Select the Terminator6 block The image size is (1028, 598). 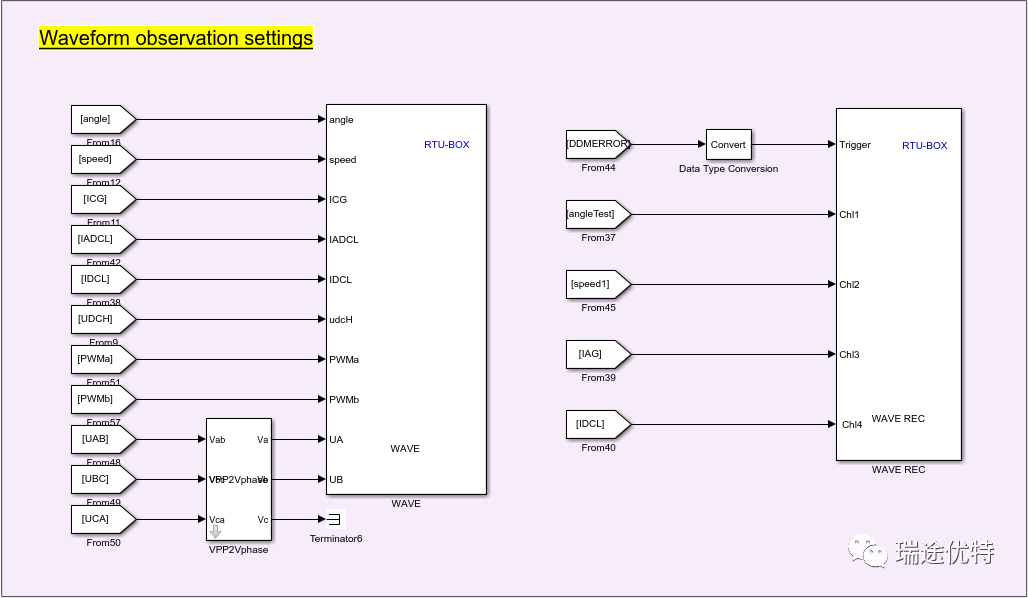(x=334, y=519)
